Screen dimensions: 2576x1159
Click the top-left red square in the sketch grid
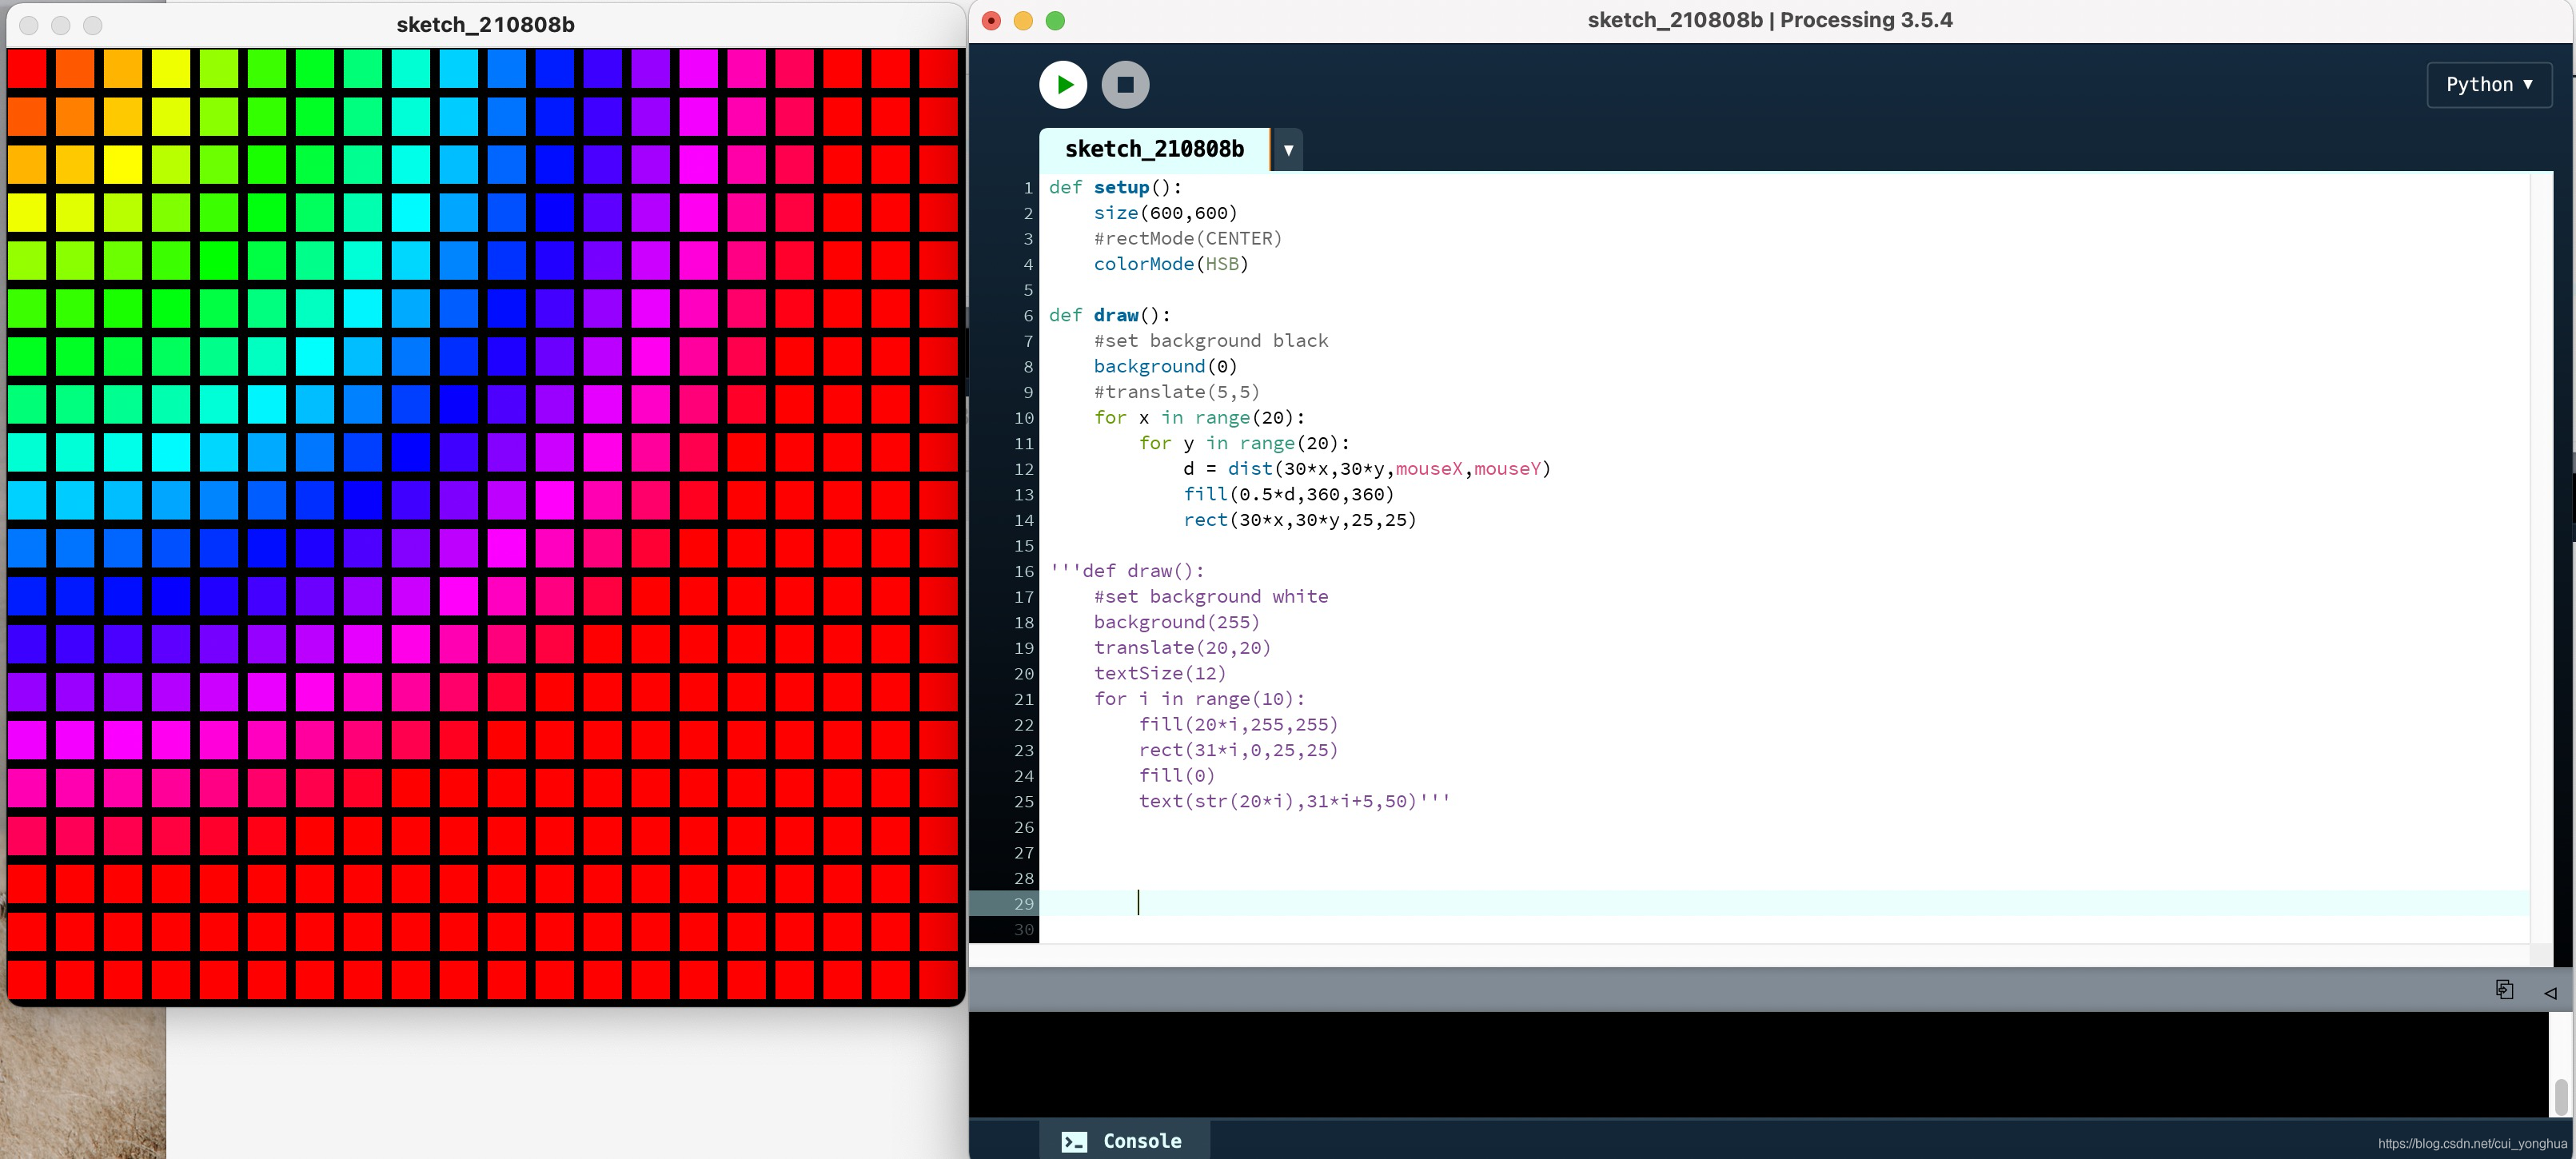29,68
